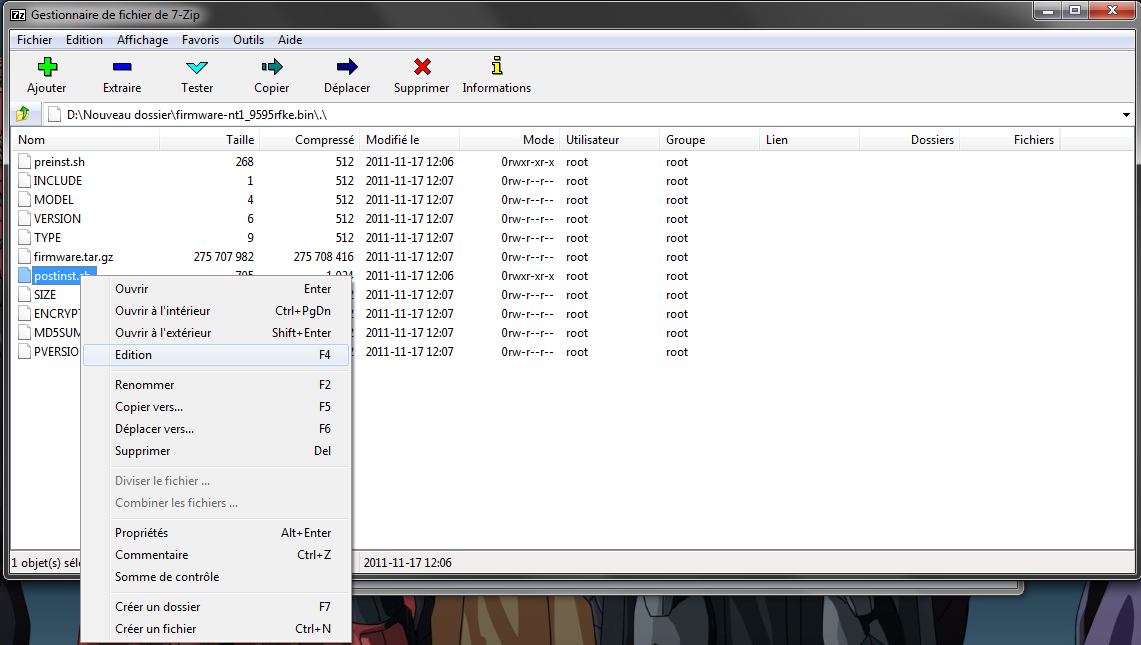Click the blue Extraire minus icon

(x=122, y=67)
